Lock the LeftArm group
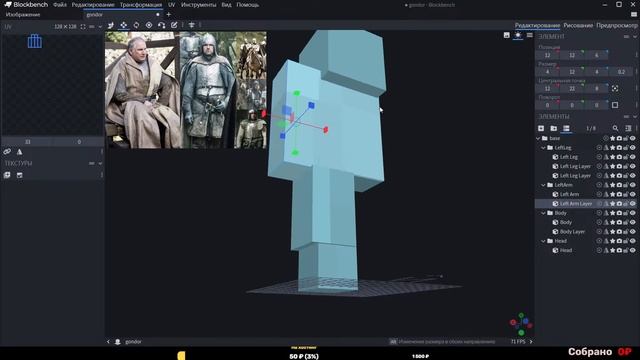Screen dimensions: 640x360 click(626, 185)
